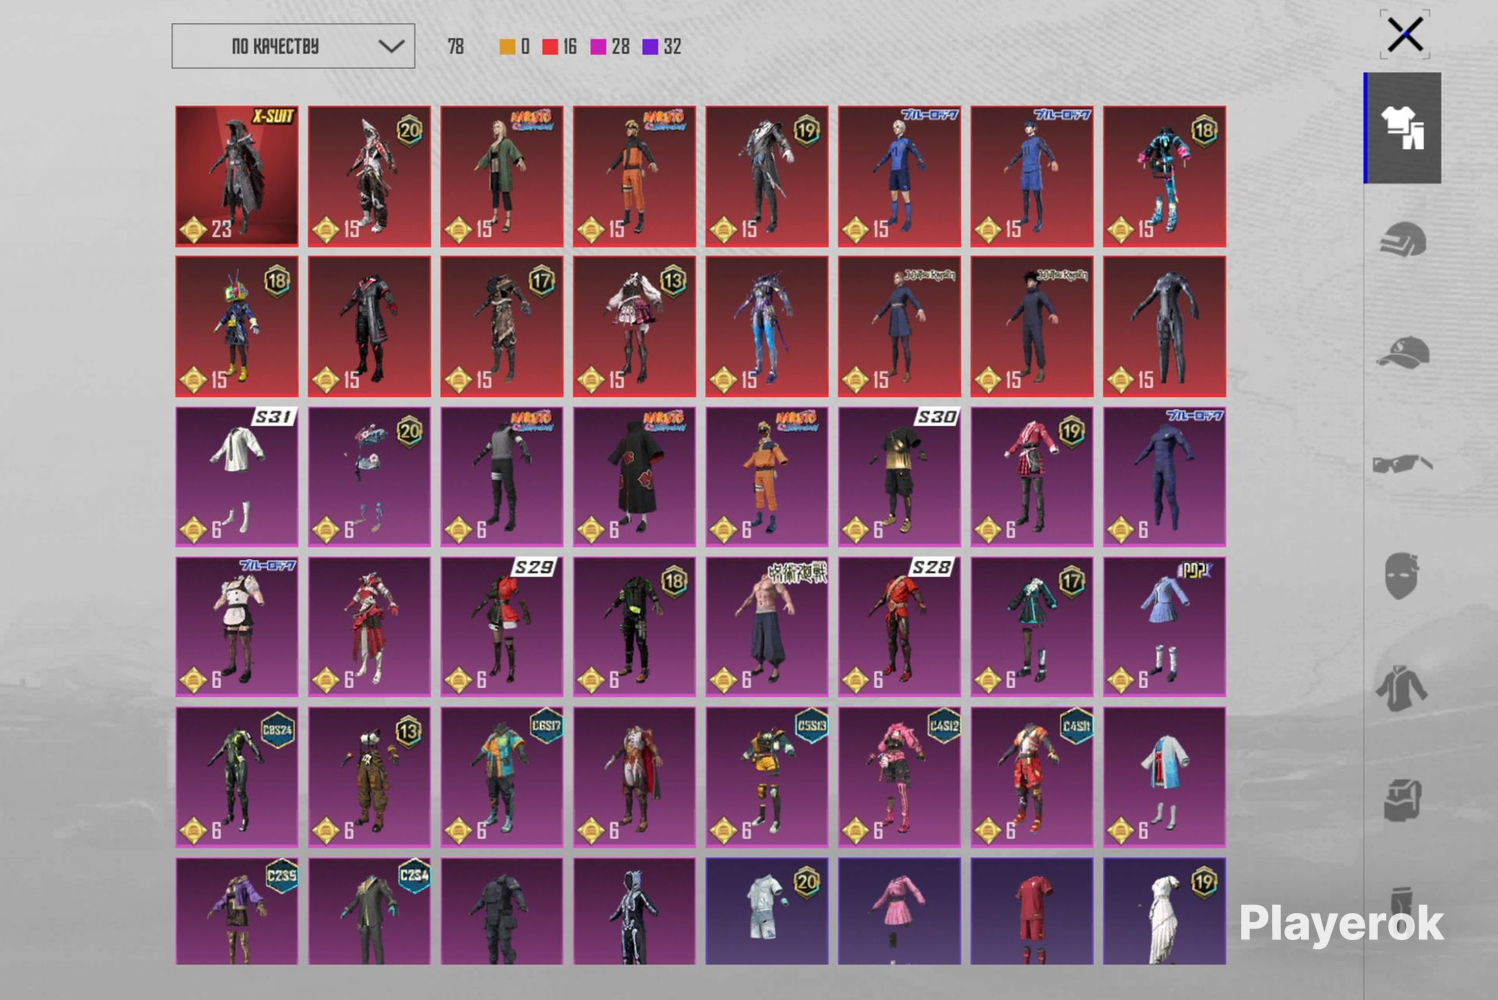This screenshot has height=1000, width=1498.
Task: Select the C4S11 red-orange outfit
Action: click(x=1032, y=777)
